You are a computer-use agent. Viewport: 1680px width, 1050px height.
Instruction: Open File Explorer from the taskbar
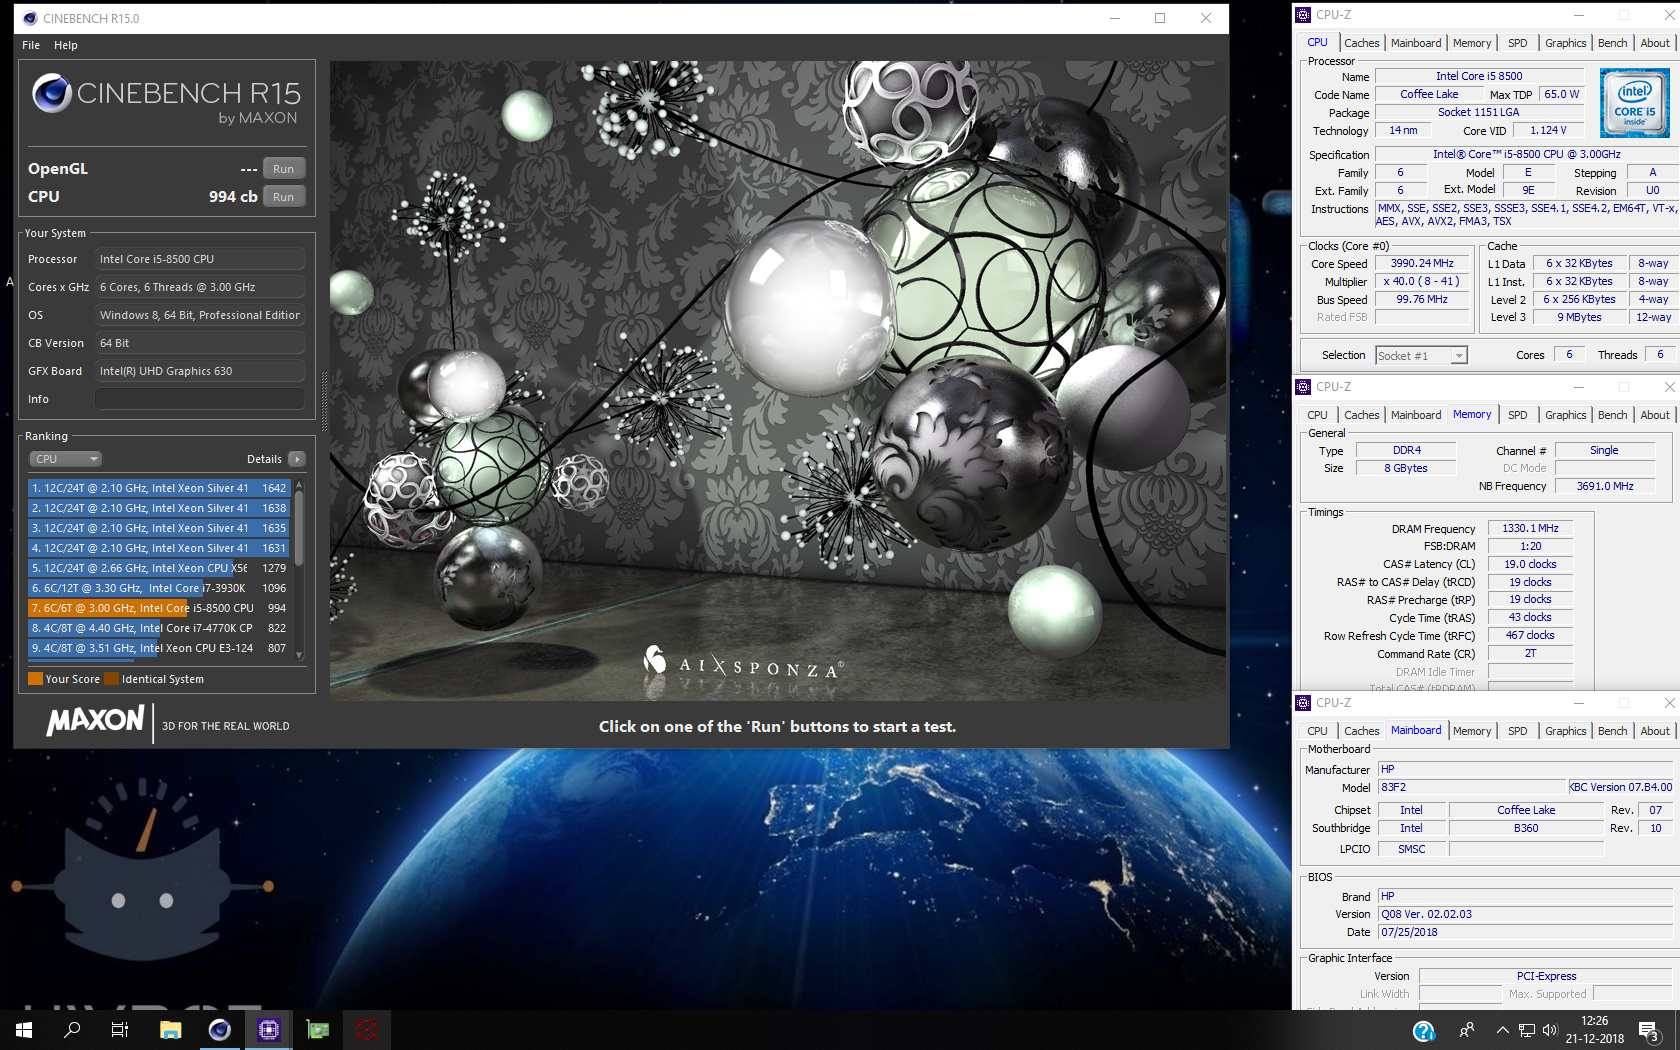170,1030
